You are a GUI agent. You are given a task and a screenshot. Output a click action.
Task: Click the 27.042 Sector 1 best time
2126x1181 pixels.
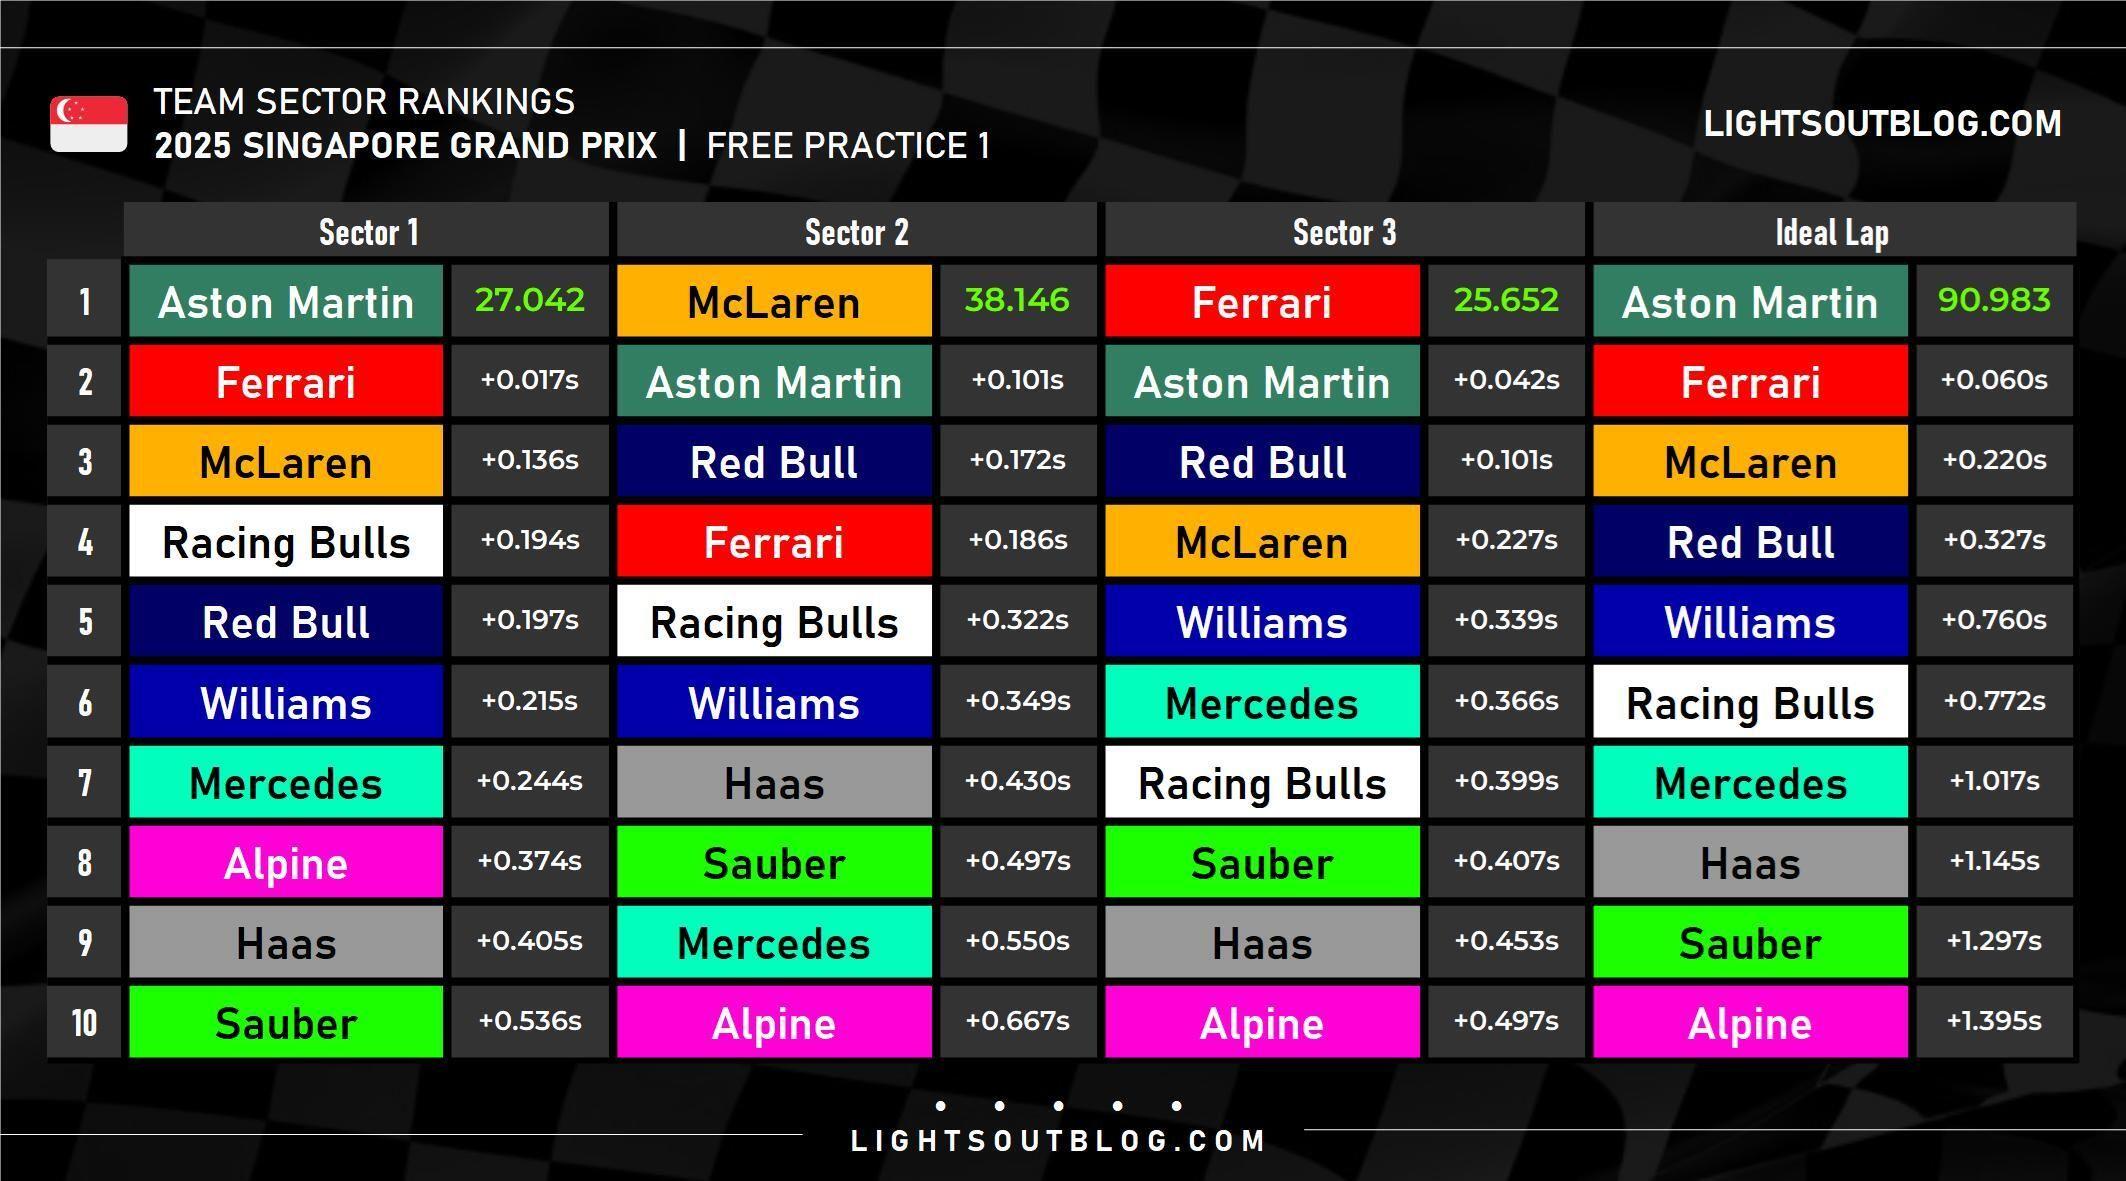pyautogui.click(x=529, y=300)
